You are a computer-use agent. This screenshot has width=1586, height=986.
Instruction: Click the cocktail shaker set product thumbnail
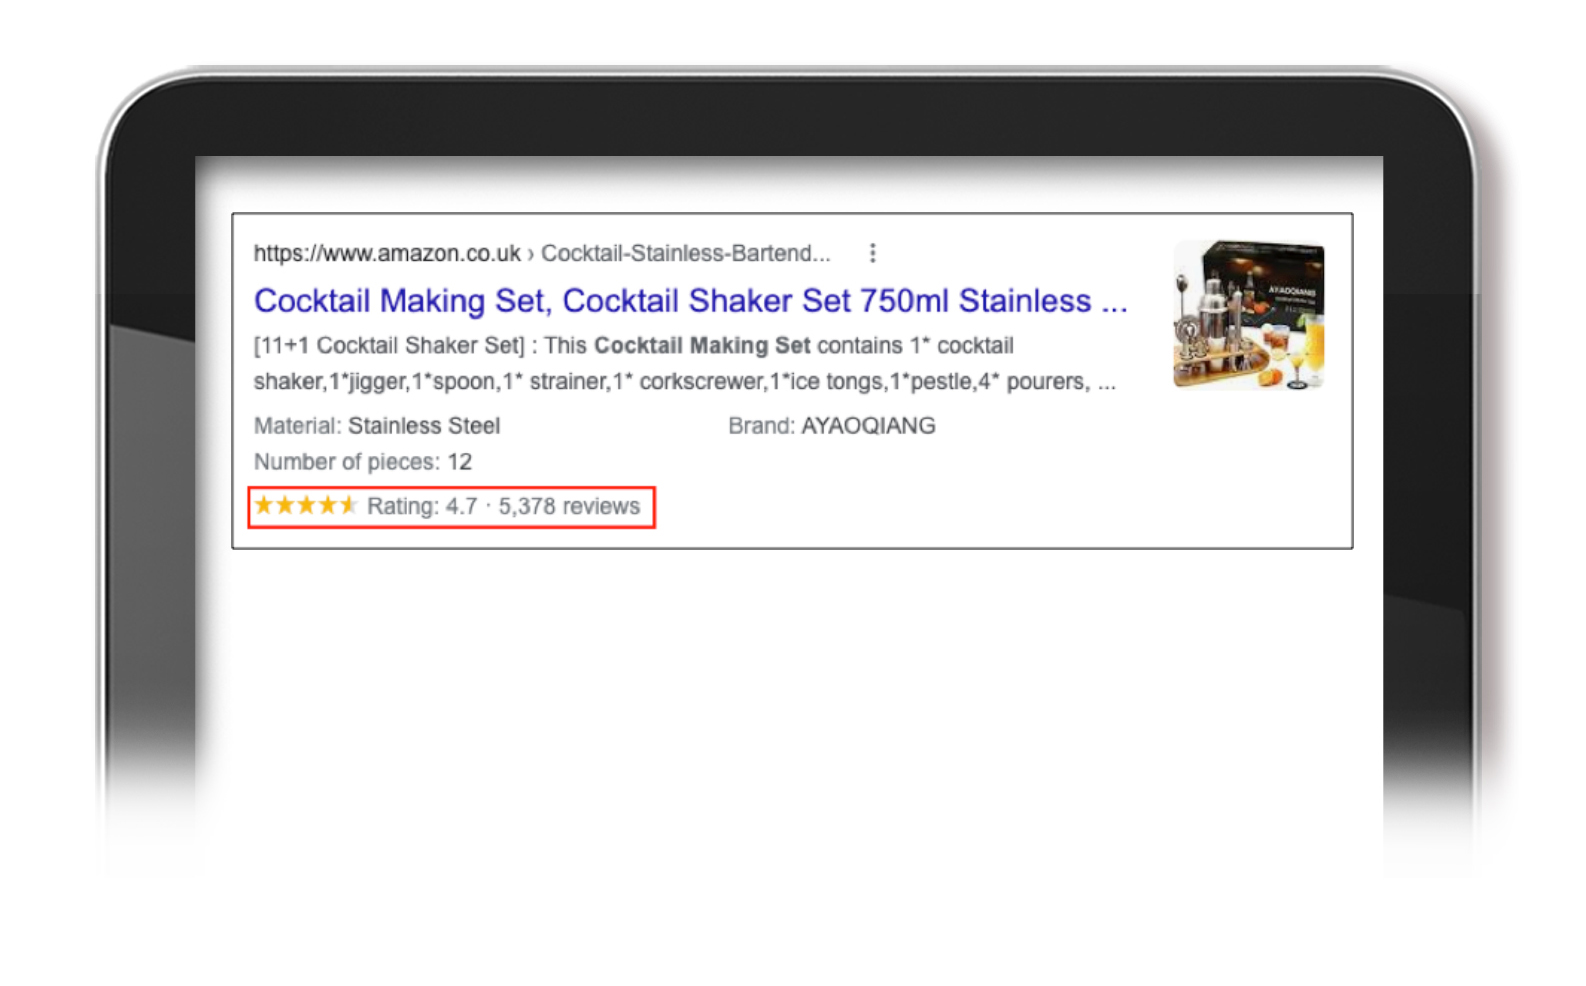click(1247, 314)
